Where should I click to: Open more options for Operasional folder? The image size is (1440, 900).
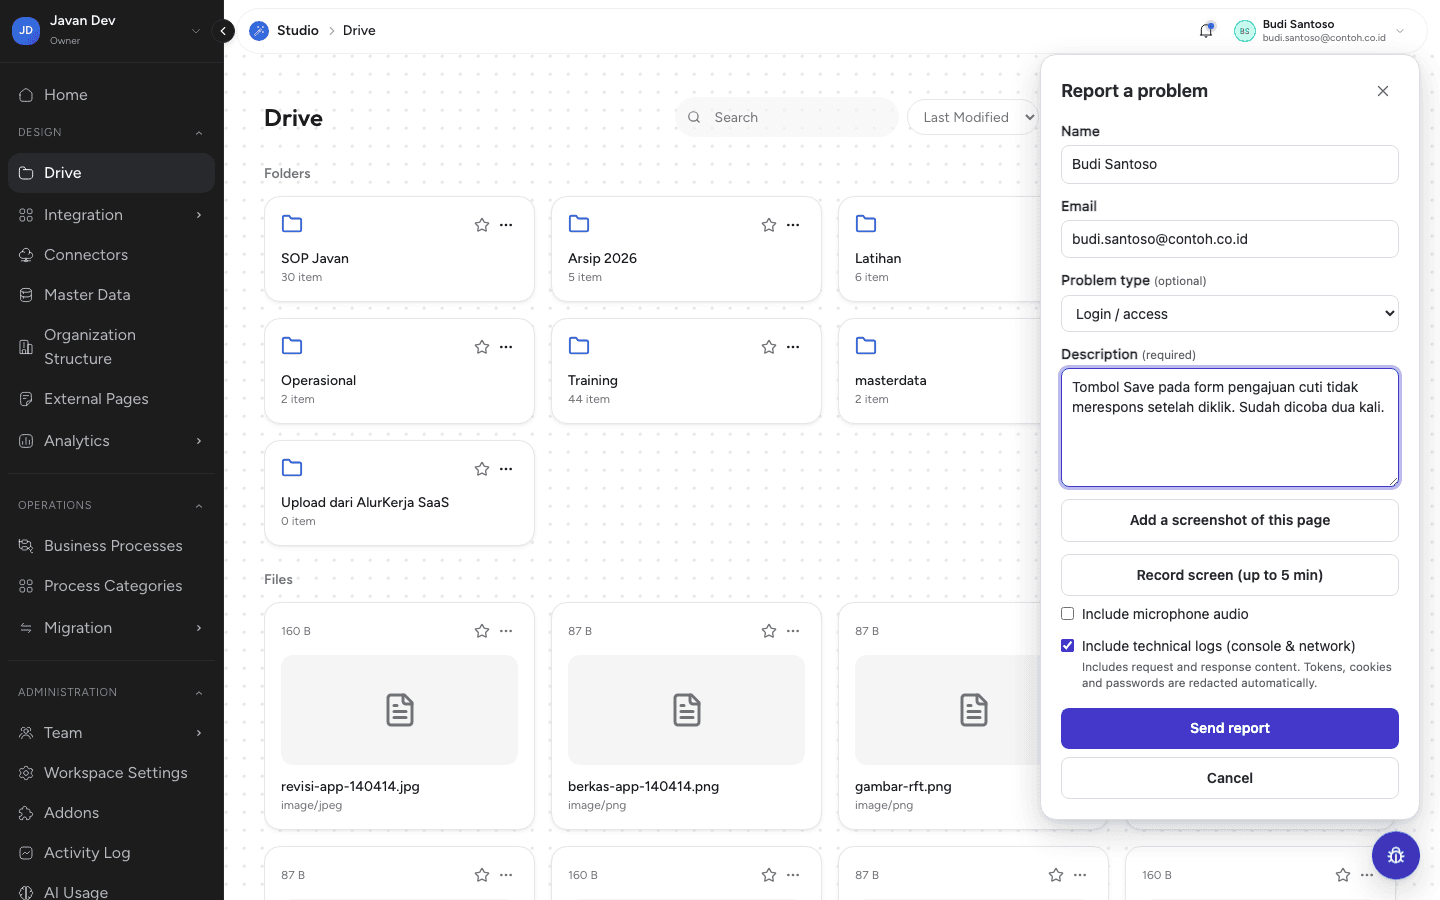click(506, 347)
